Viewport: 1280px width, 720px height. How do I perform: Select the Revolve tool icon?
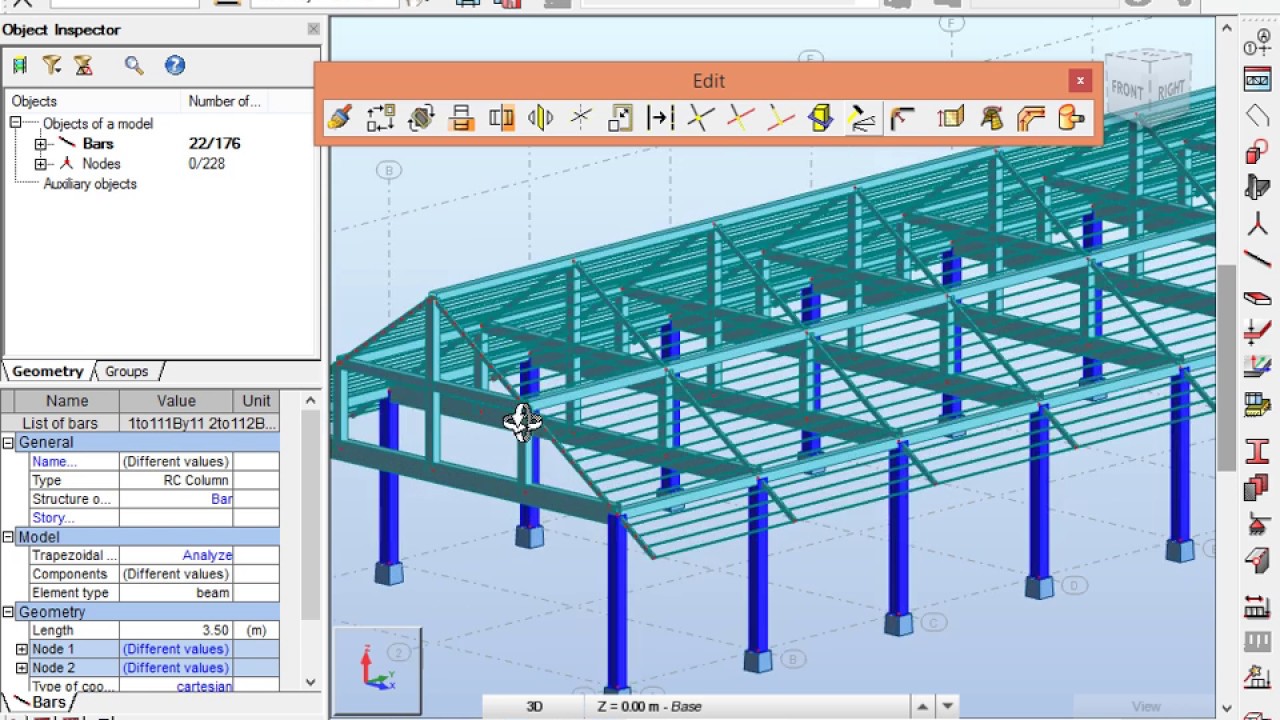[x=991, y=118]
